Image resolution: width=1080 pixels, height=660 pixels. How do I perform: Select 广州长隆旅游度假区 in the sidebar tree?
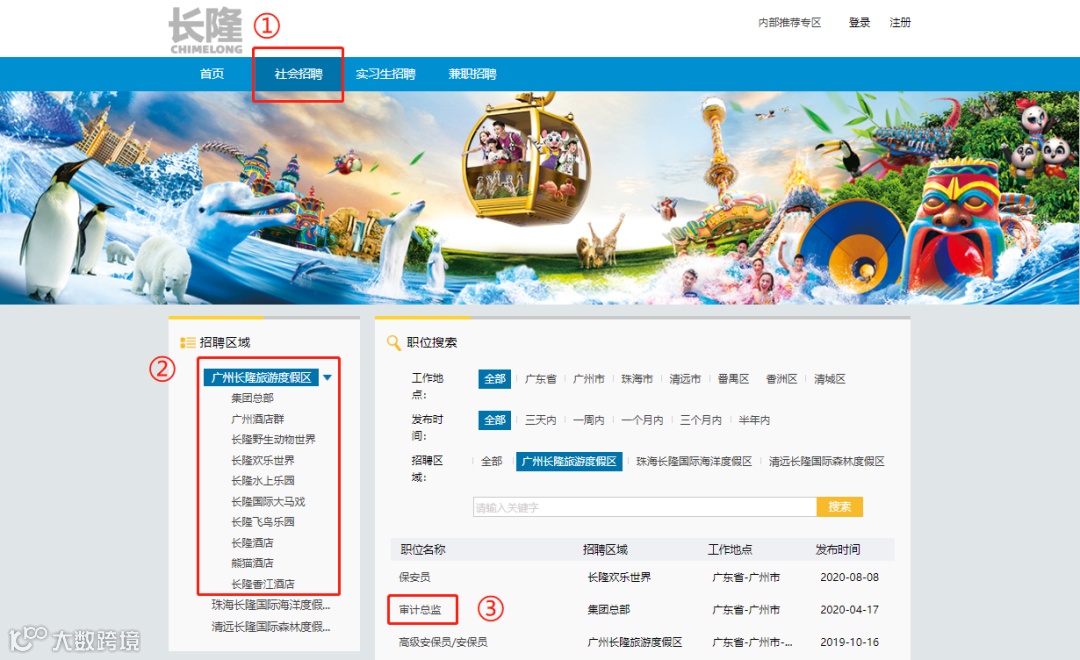pos(261,378)
